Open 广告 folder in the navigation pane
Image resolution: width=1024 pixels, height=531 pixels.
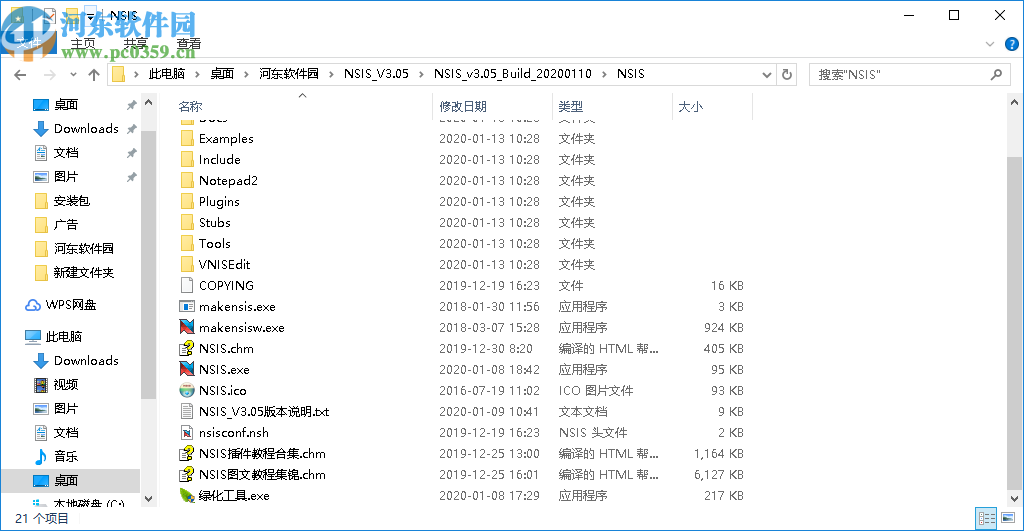pos(56,225)
